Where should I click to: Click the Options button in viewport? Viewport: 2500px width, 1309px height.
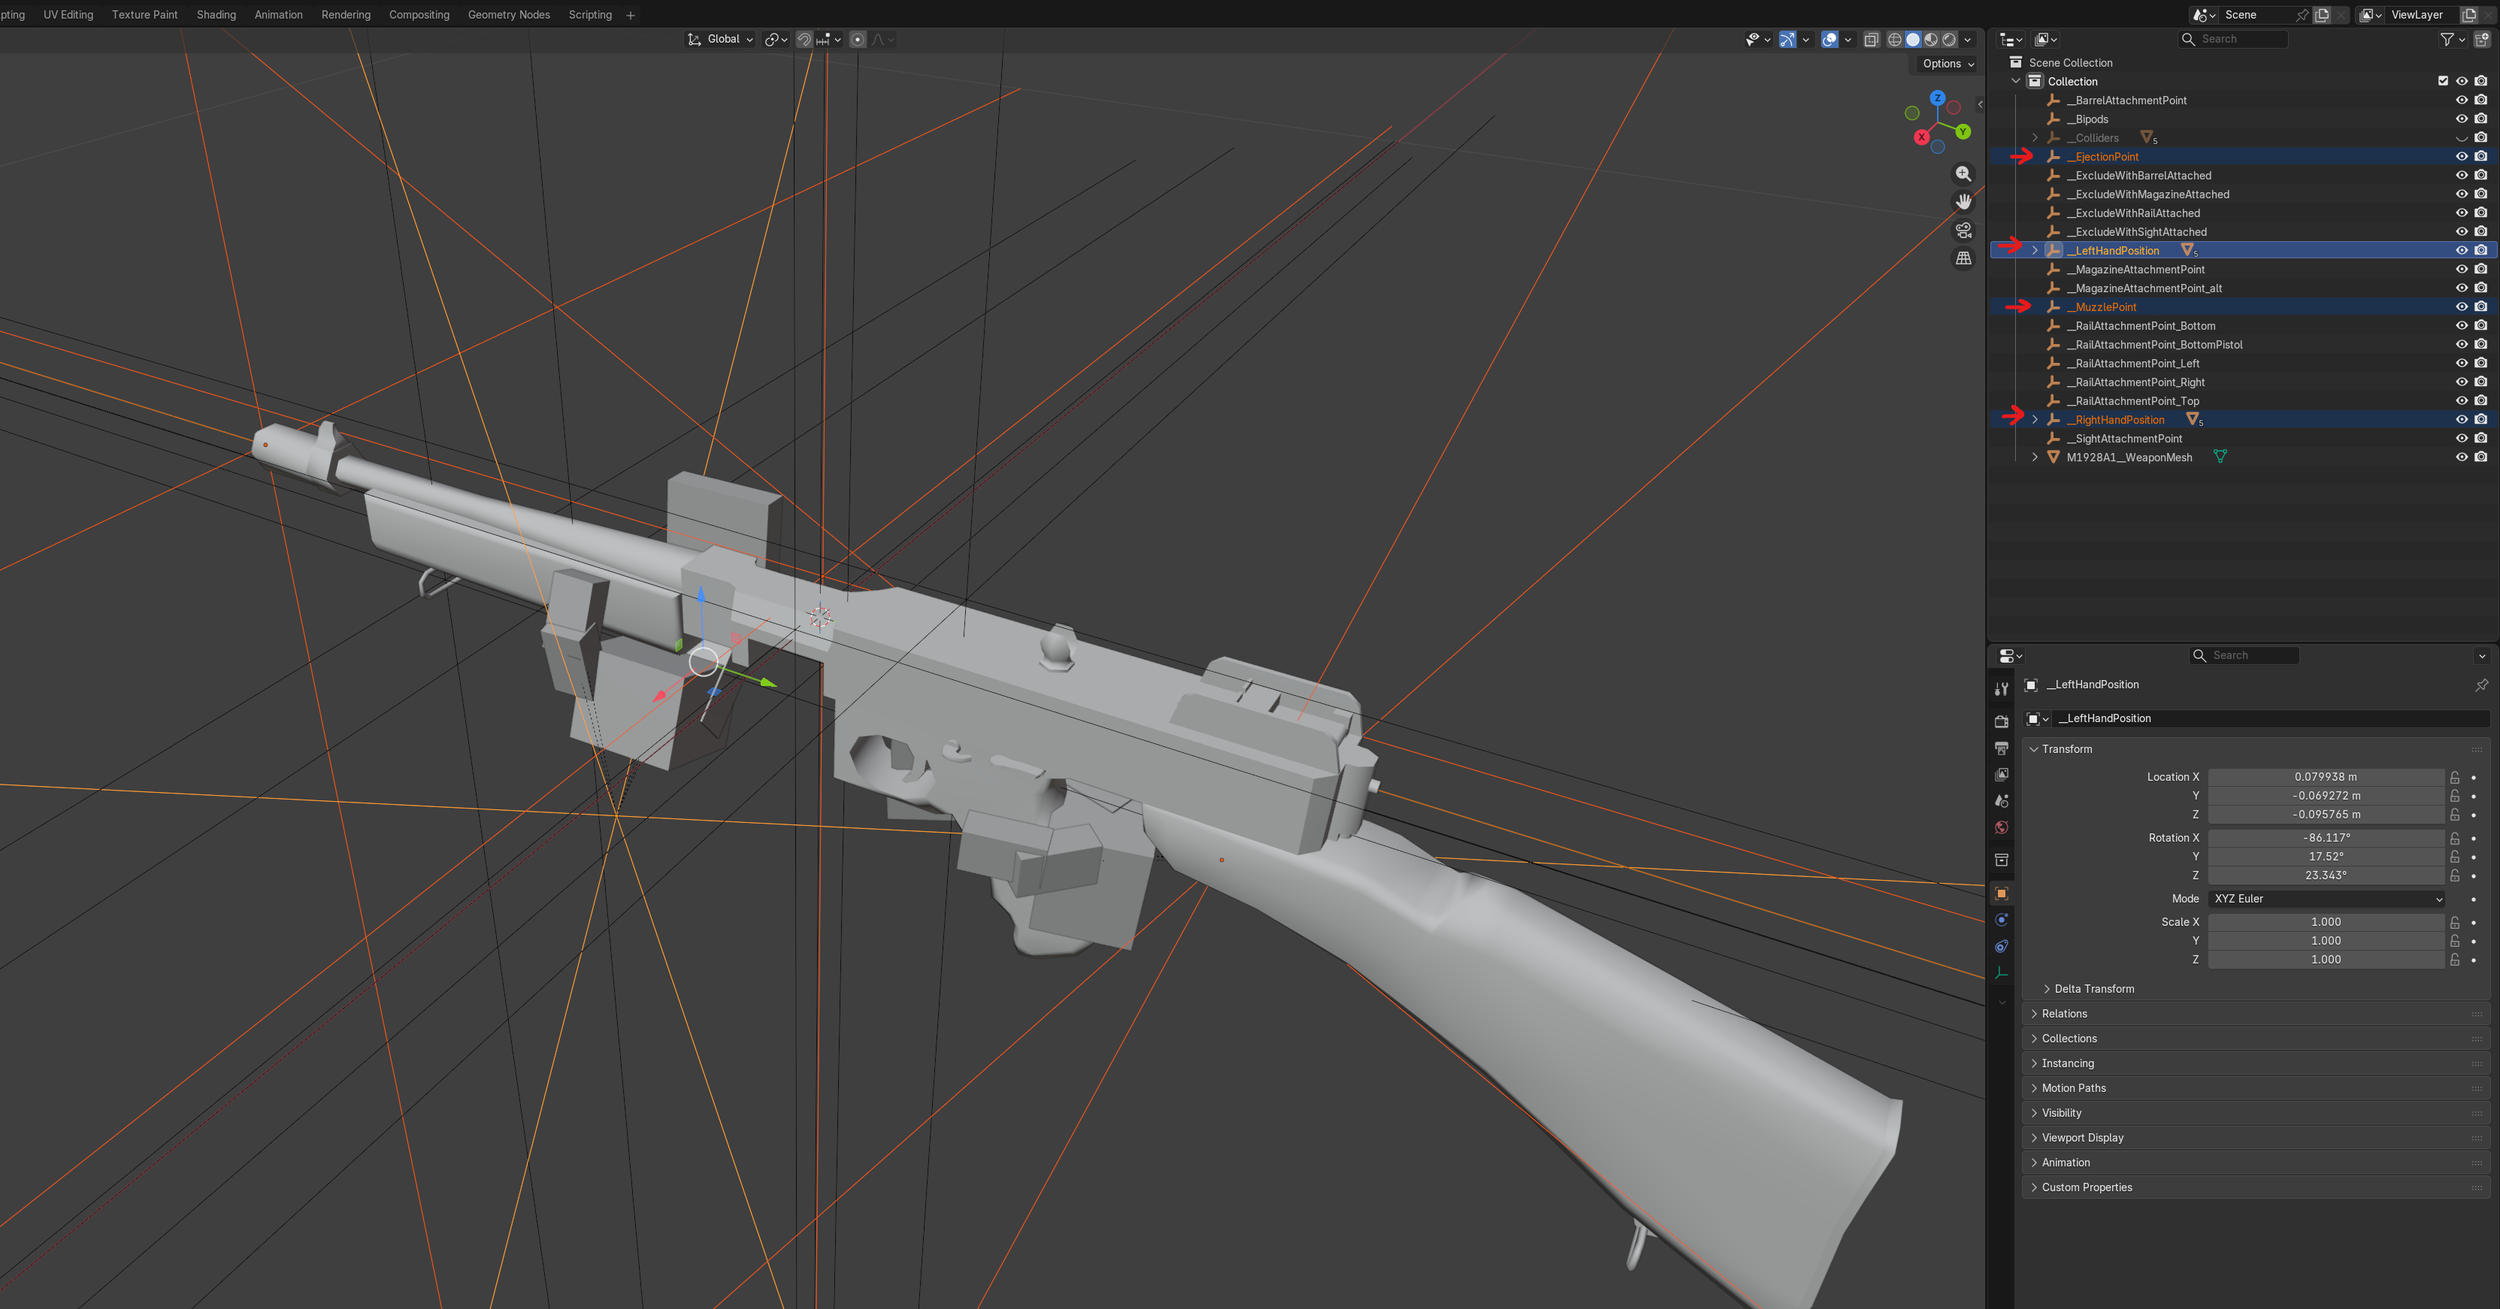point(1947,64)
